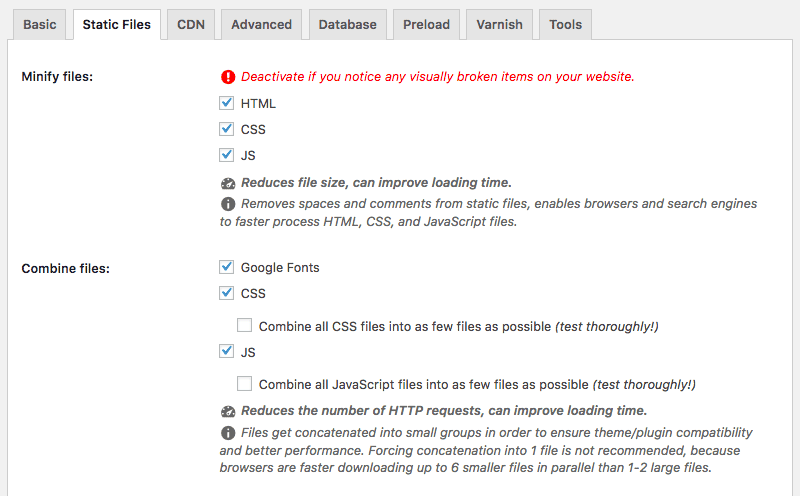
Task: Click the speedometer icon under Combine files
Action: (228, 411)
